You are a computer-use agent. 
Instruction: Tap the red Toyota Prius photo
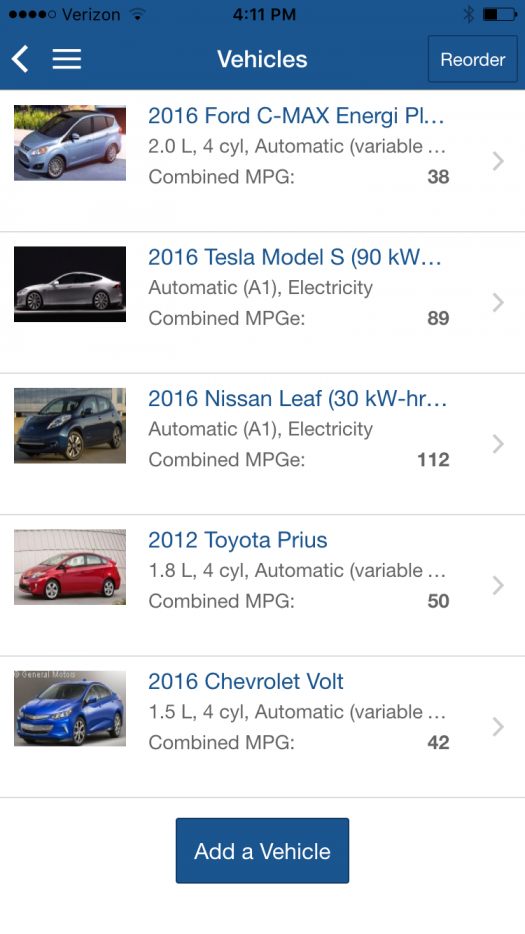coord(70,567)
